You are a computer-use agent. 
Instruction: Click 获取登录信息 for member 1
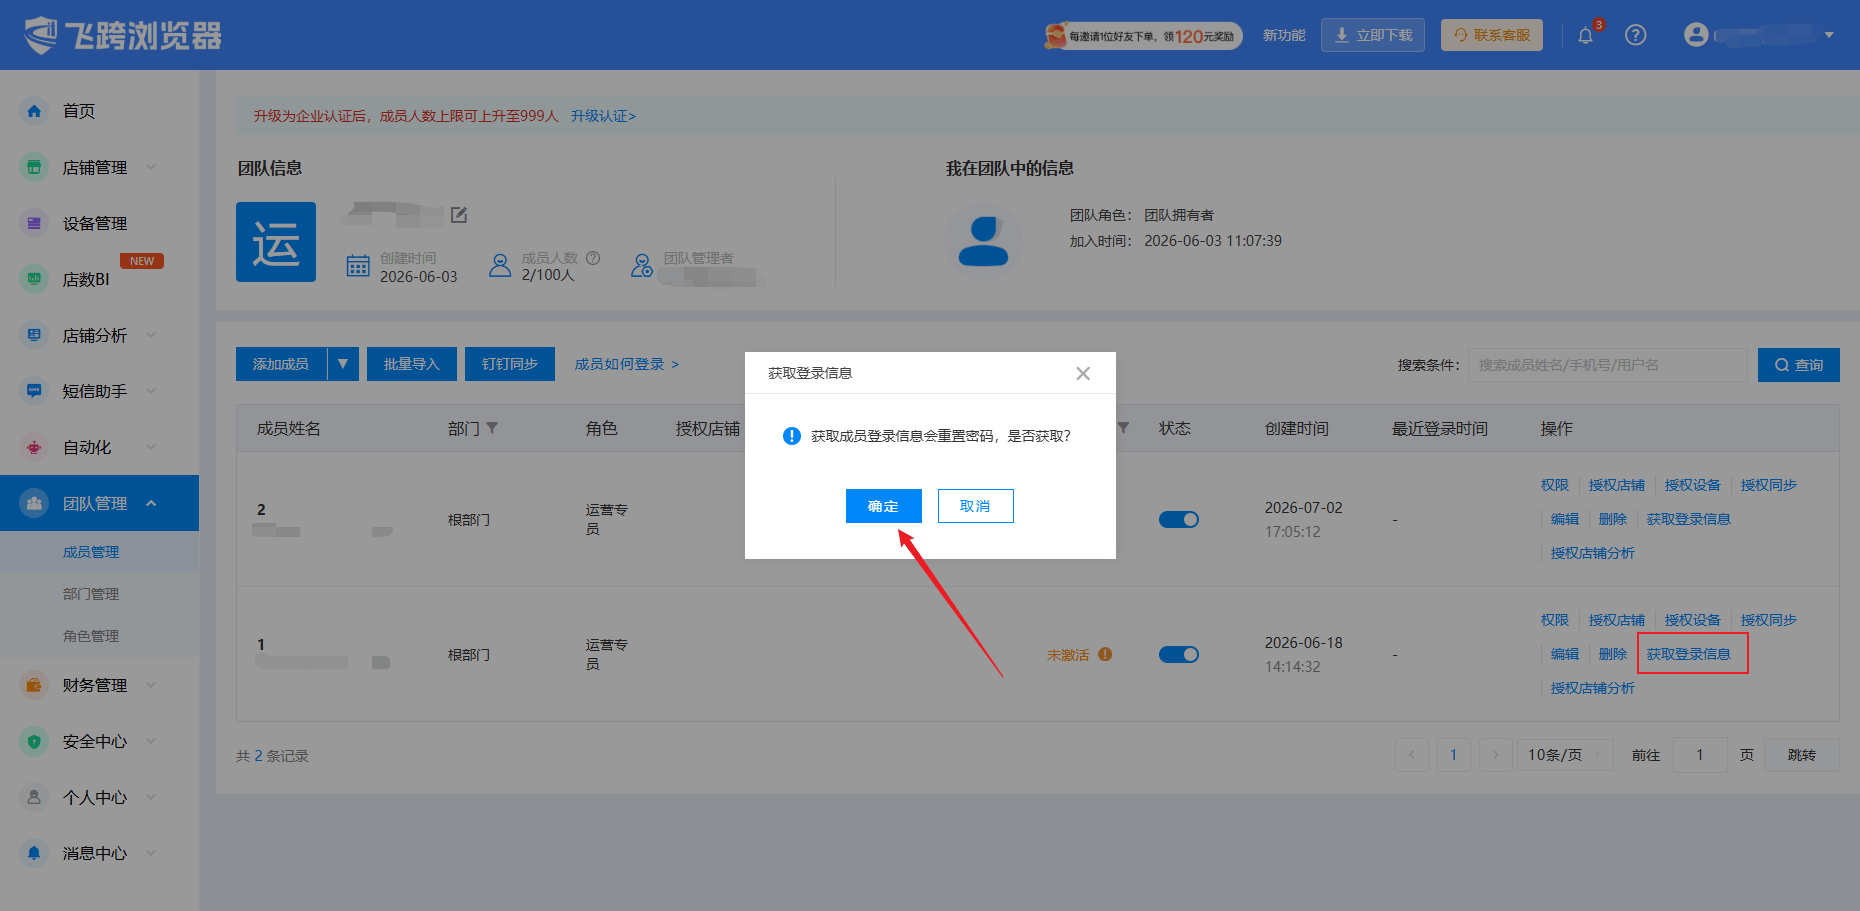1688,654
